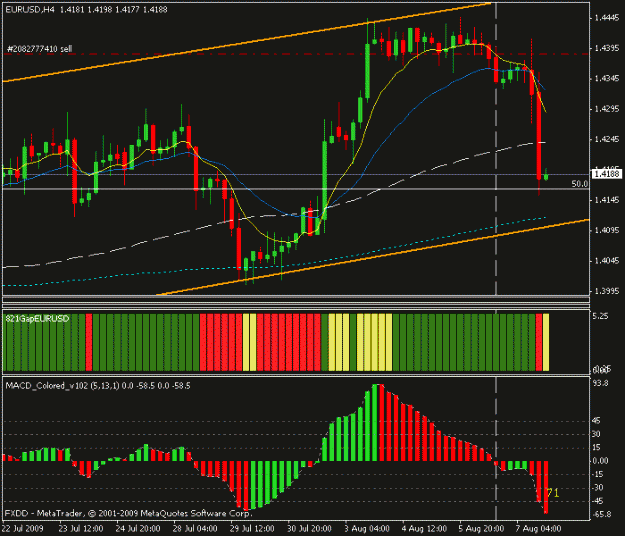Image resolution: width=625 pixels, height=536 pixels.
Task: Click the 821GapEURUSD indicator label
Action: [37, 318]
